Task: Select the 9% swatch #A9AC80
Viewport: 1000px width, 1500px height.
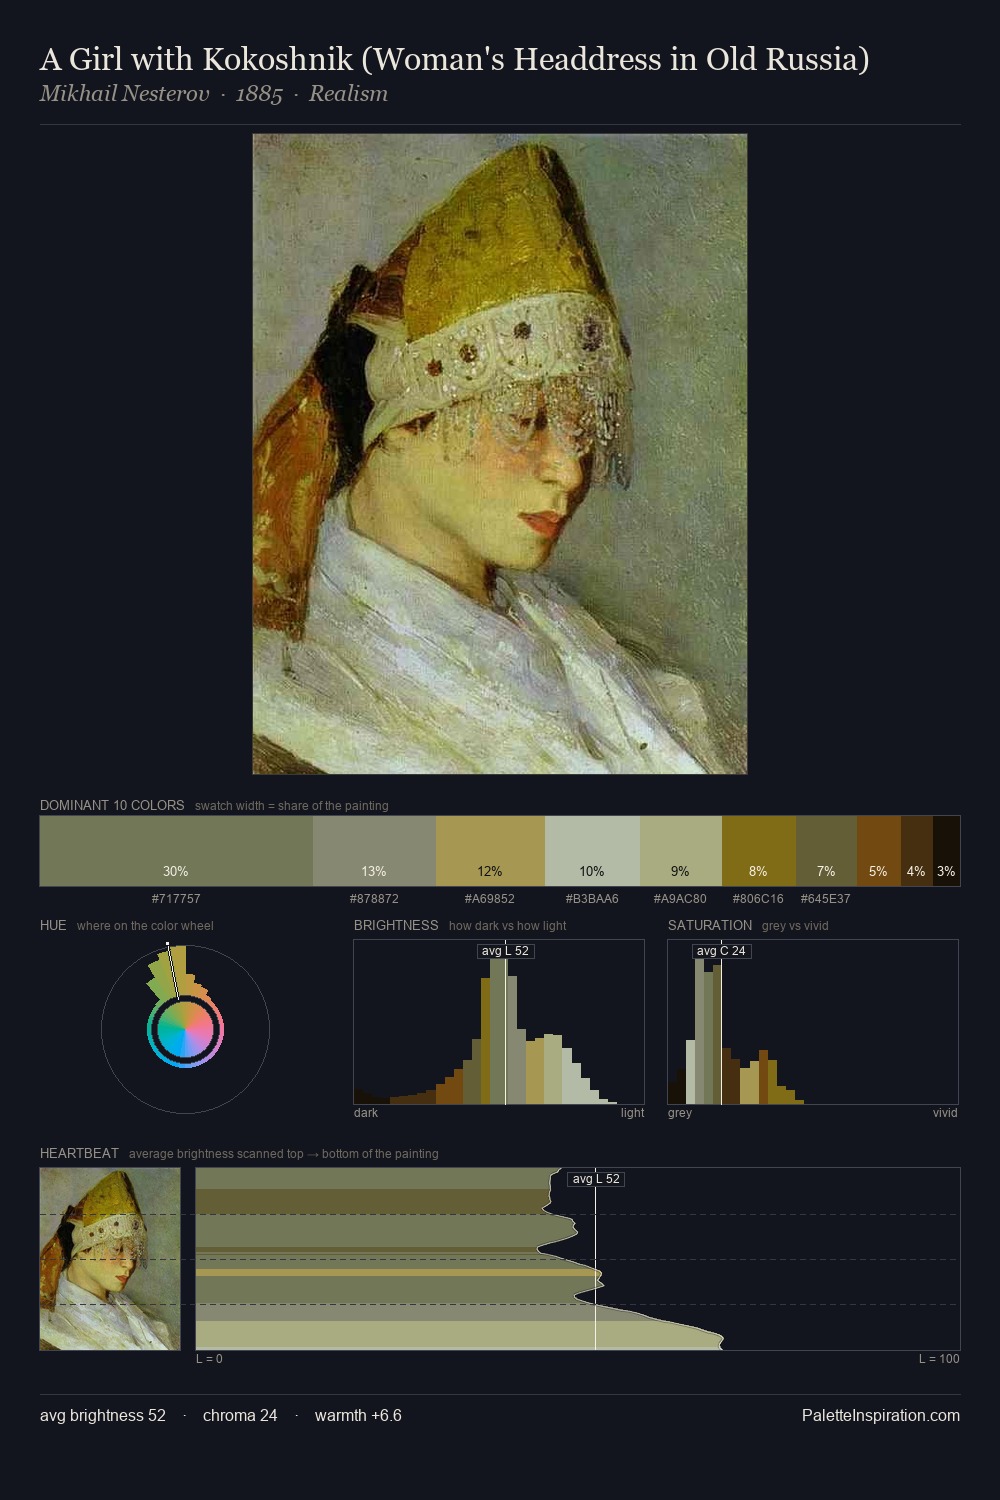Action: pyautogui.click(x=681, y=851)
